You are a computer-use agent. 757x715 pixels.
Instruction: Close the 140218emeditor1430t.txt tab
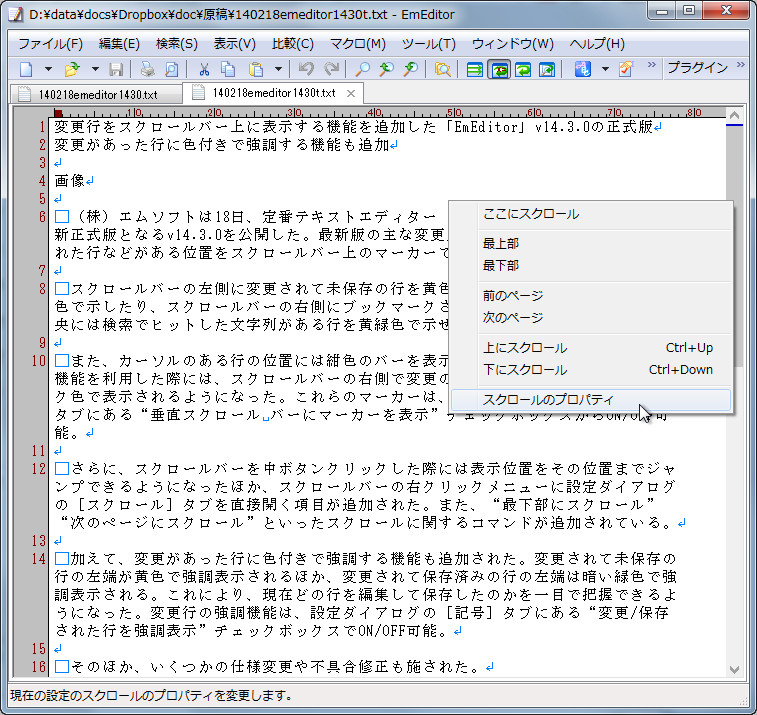[351, 94]
